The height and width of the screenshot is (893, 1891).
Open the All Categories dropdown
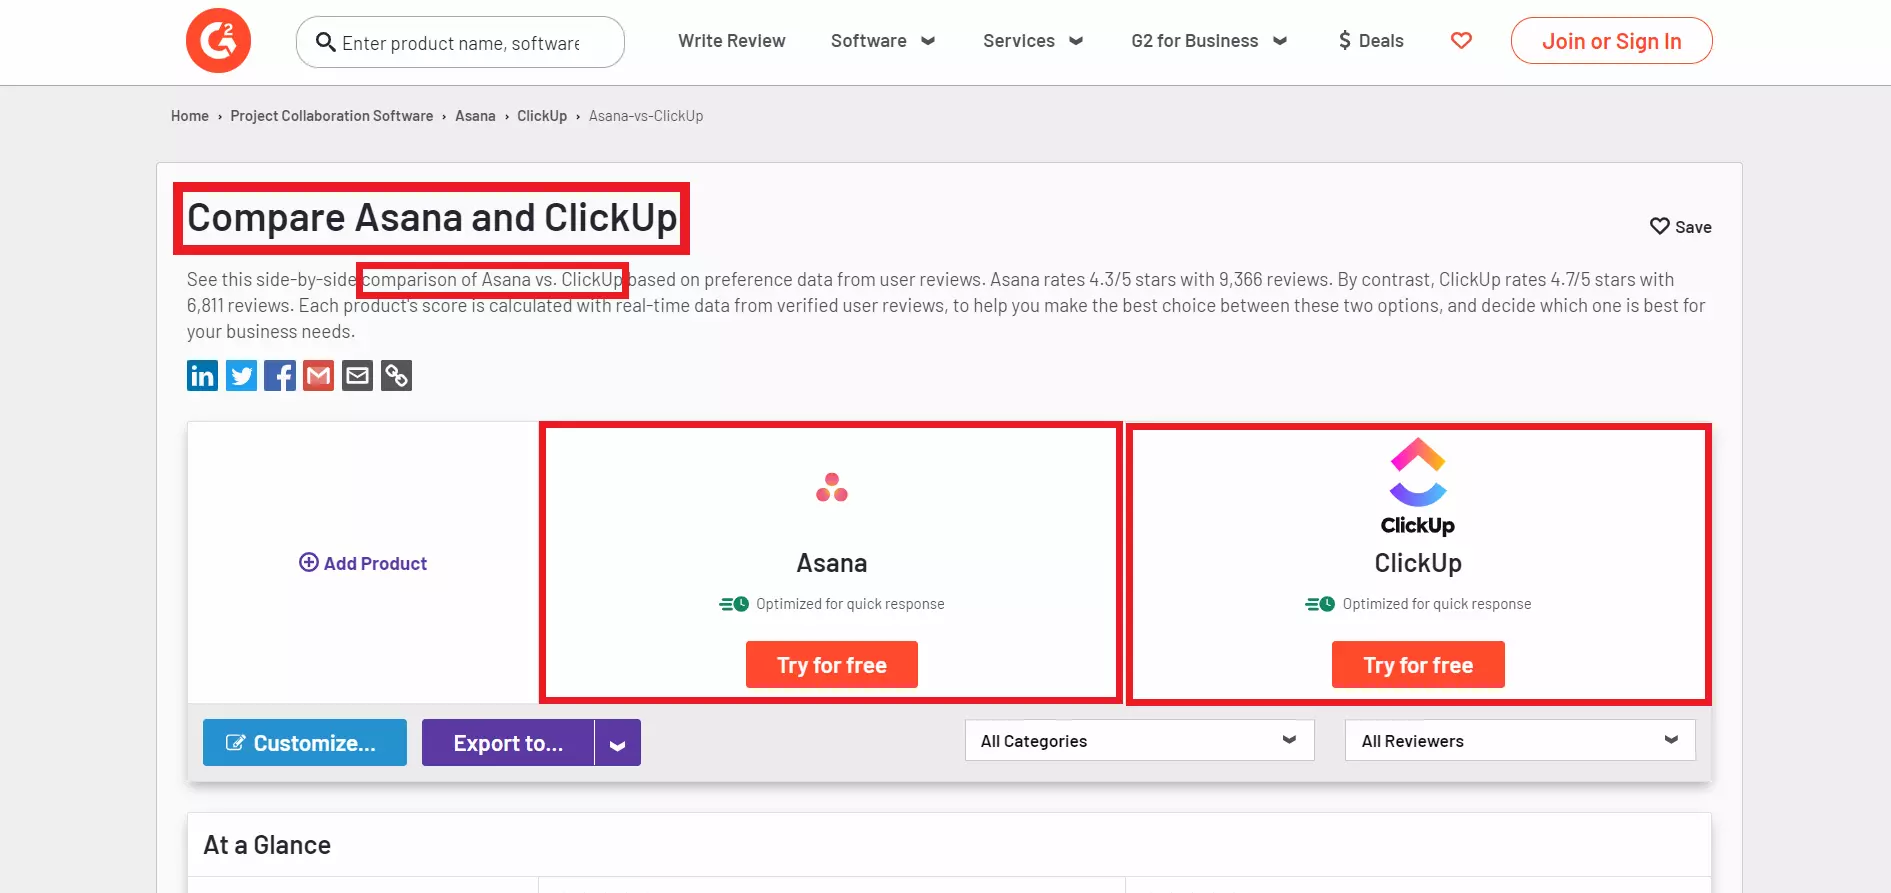click(x=1139, y=741)
